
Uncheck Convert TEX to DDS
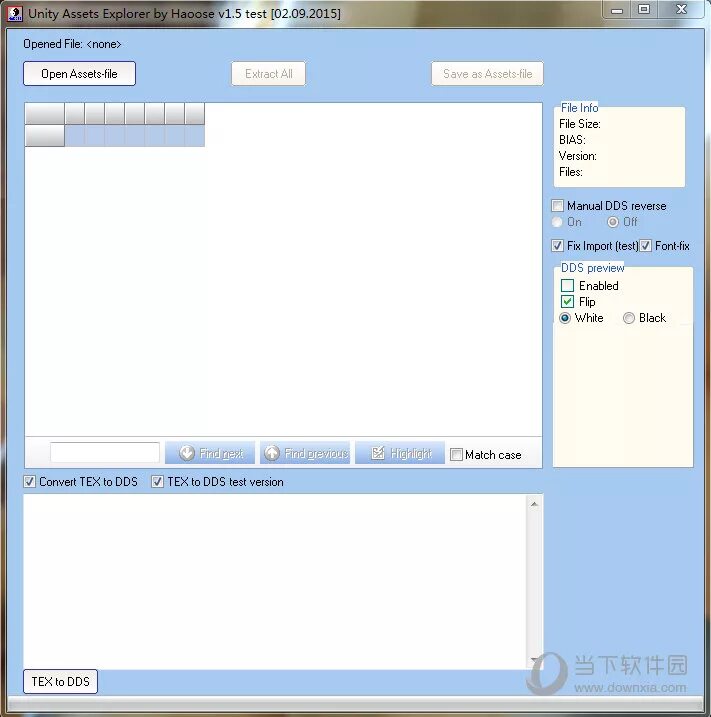point(29,482)
